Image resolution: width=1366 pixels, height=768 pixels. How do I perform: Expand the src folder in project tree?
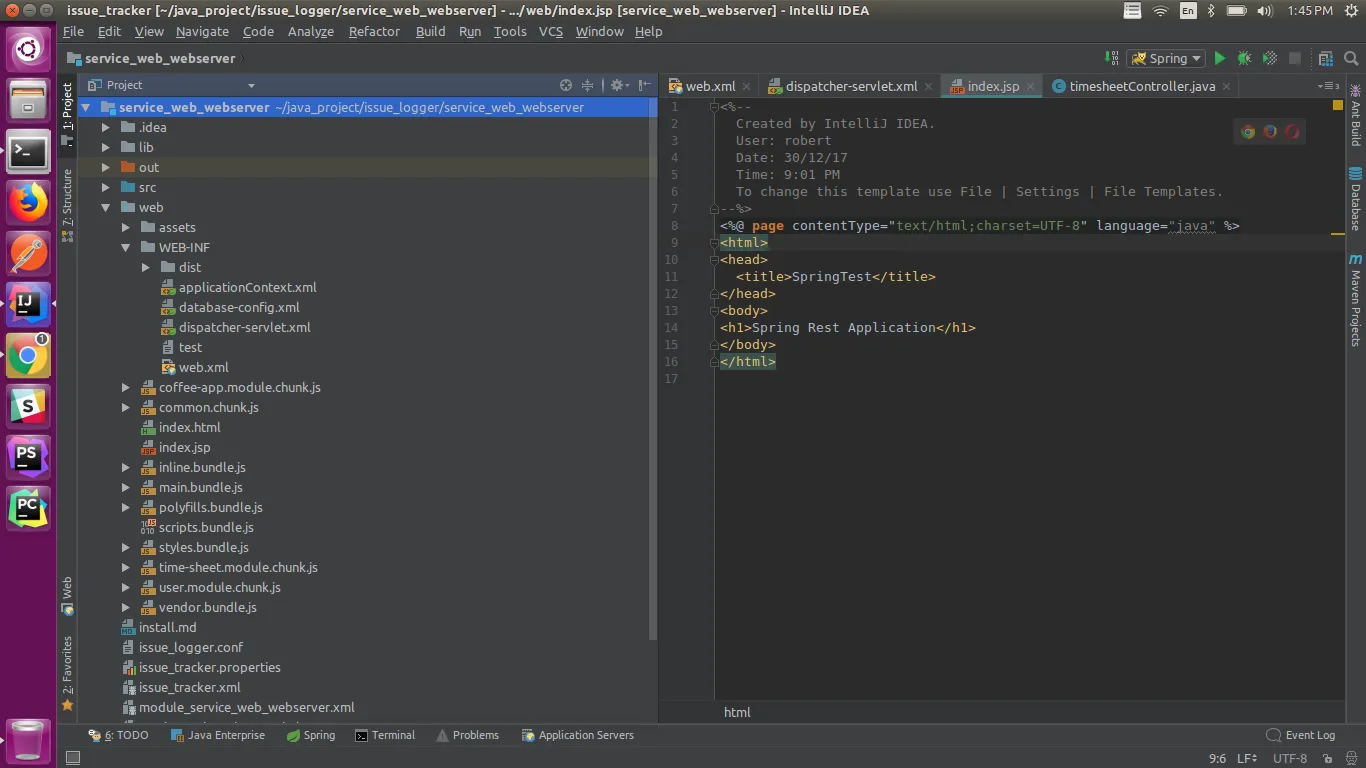(106, 188)
